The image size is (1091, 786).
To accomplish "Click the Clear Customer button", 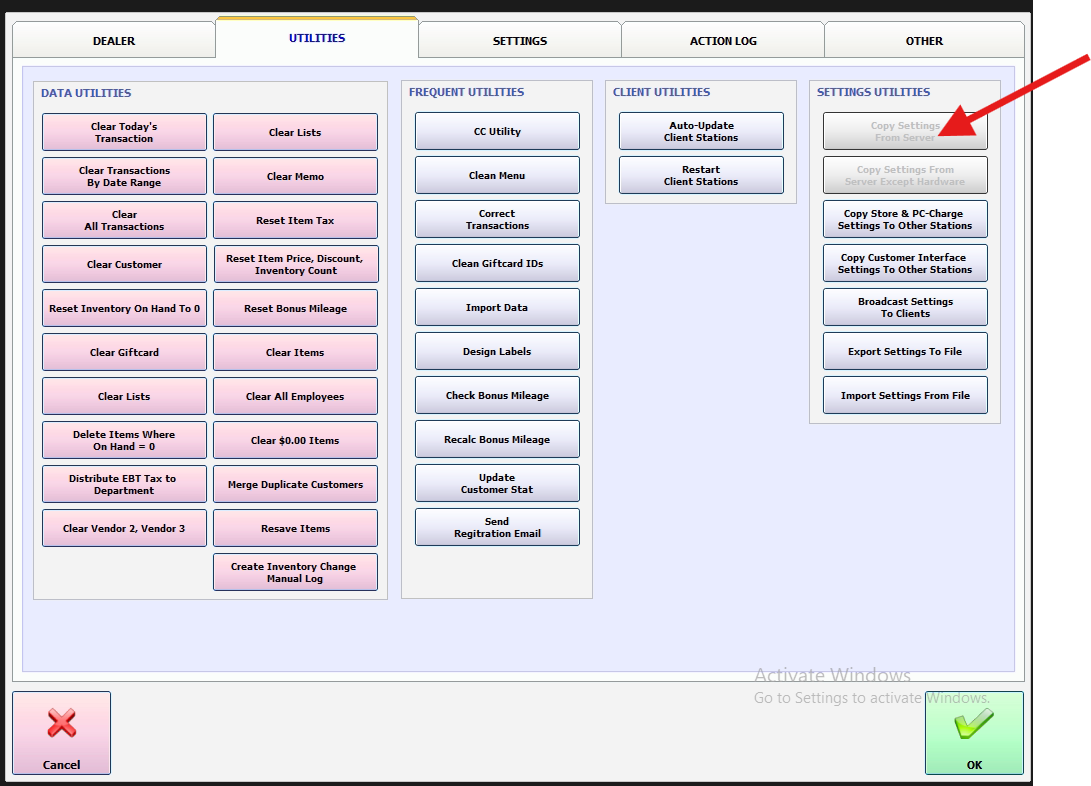I will [x=125, y=264].
